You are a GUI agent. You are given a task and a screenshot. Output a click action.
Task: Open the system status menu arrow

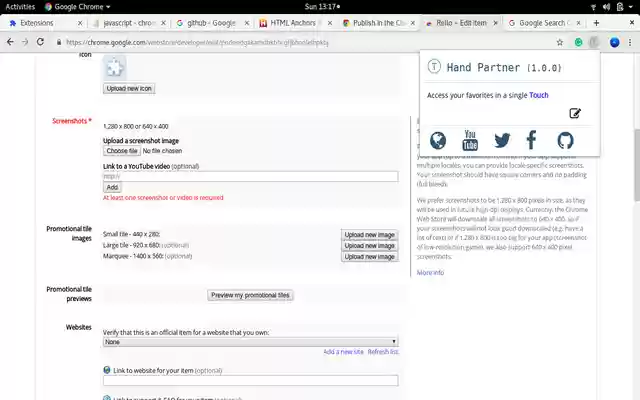(x=631, y=7)
